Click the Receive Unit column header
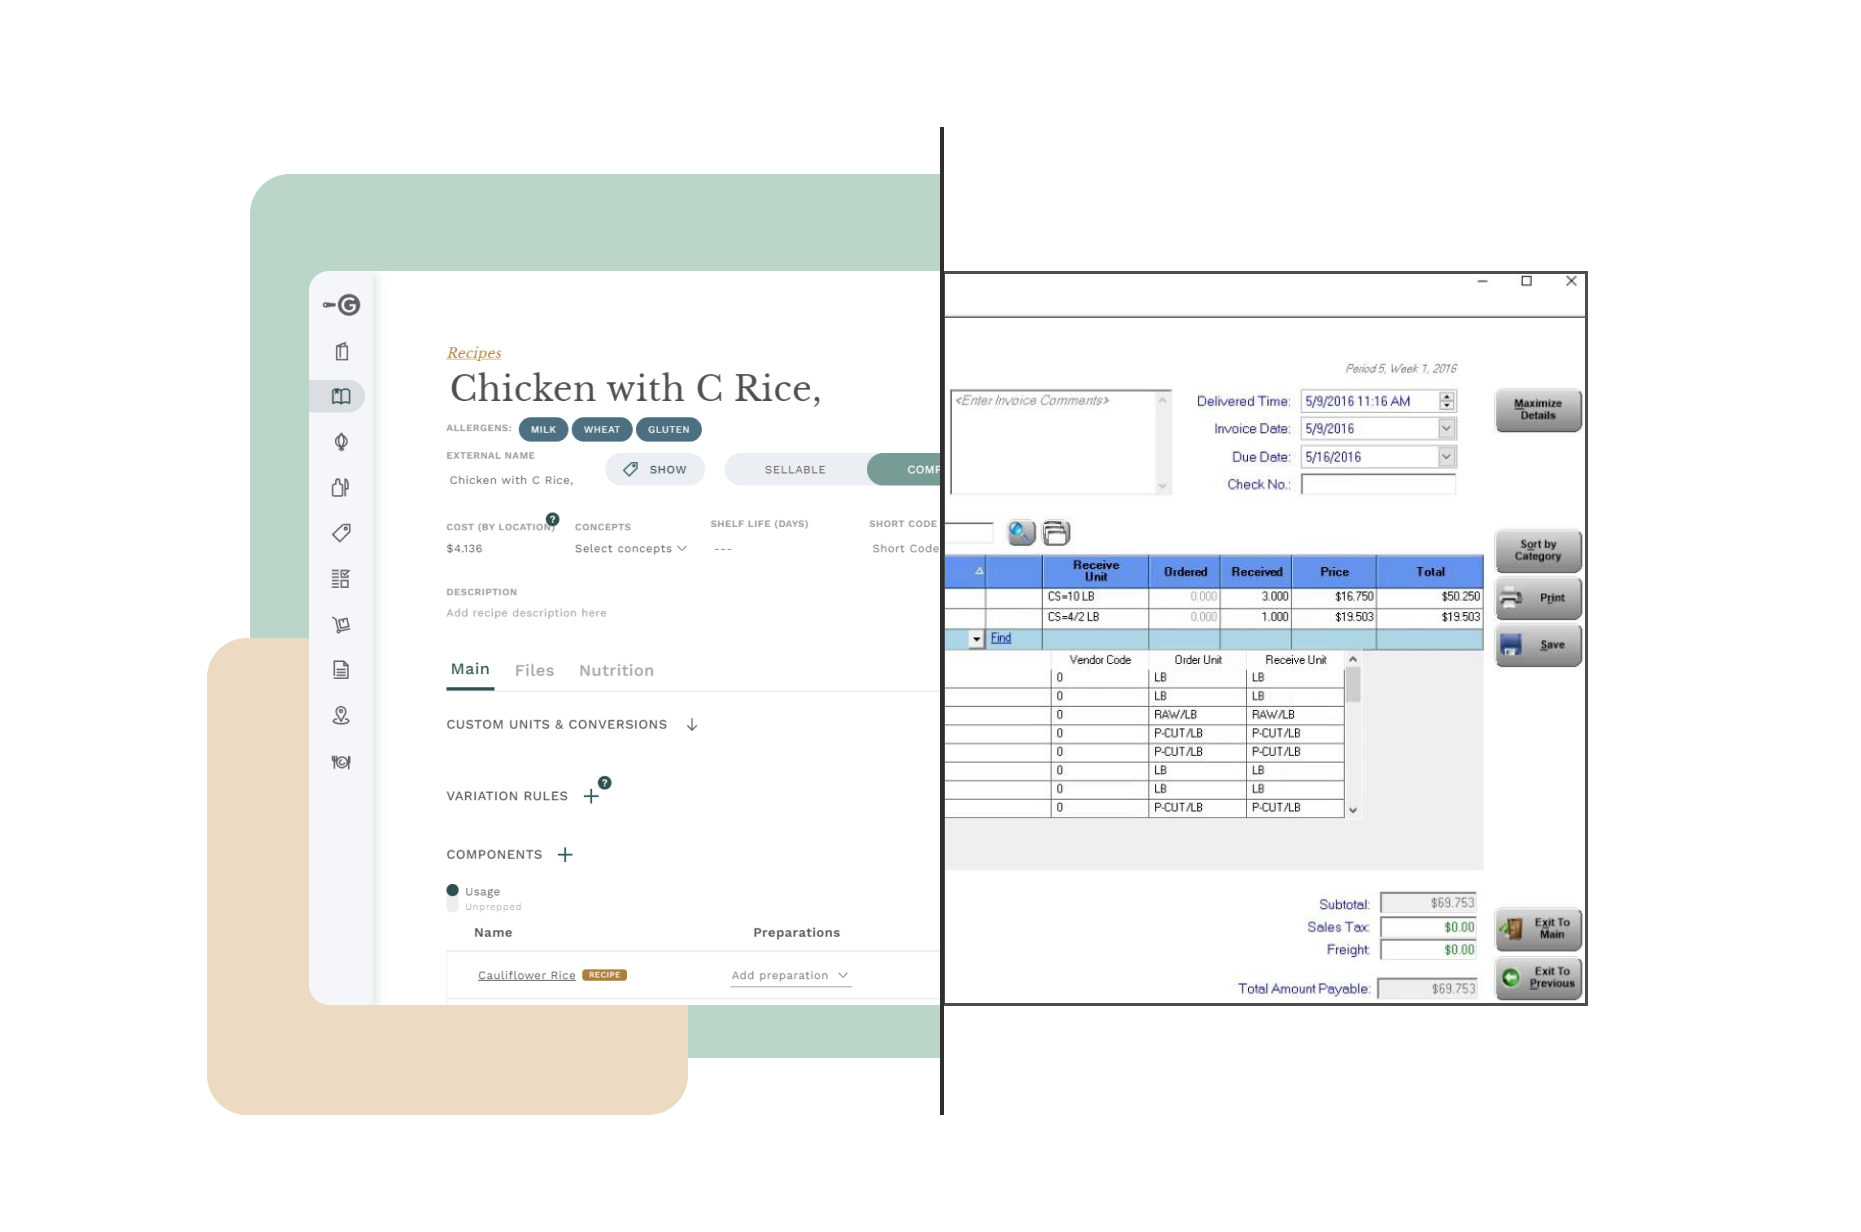Screen dimensions: 1861x1232 [x=1095, y=571]
